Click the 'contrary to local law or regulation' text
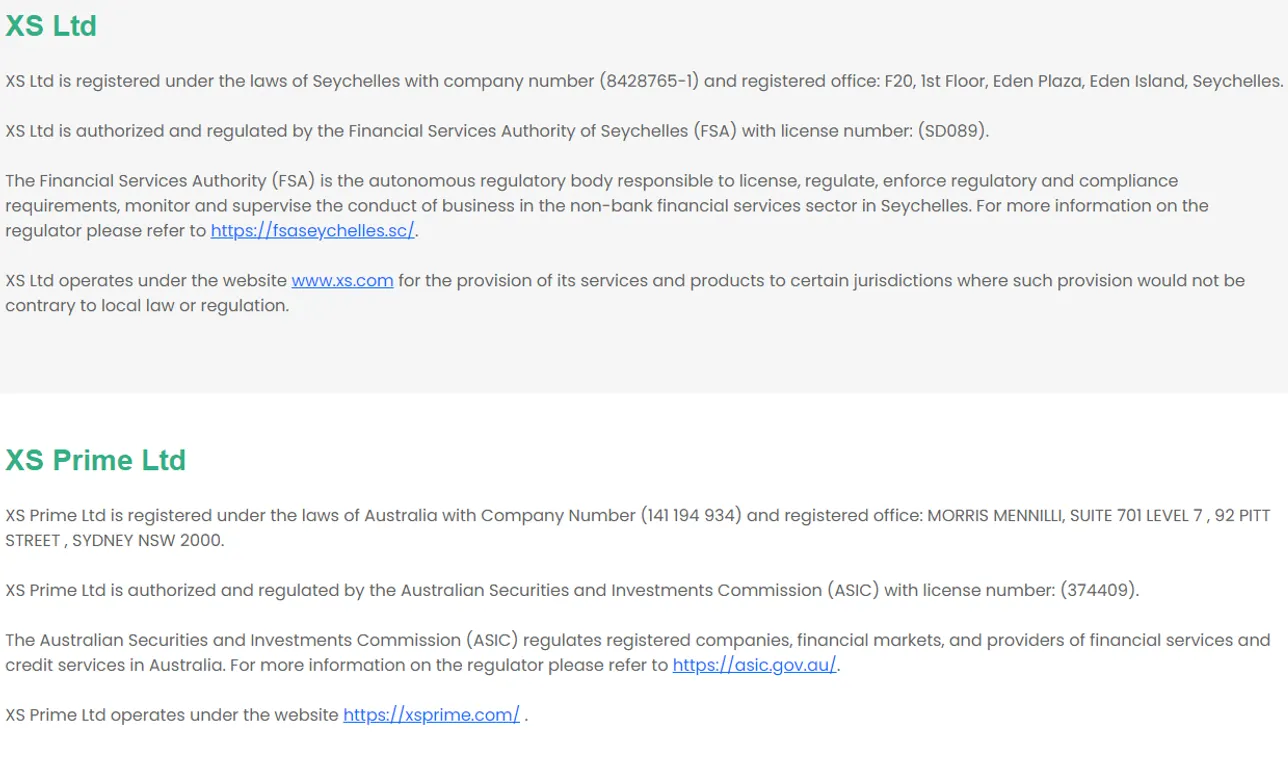1288x768 pixels. pyautogui.click(x=147, y=306)
